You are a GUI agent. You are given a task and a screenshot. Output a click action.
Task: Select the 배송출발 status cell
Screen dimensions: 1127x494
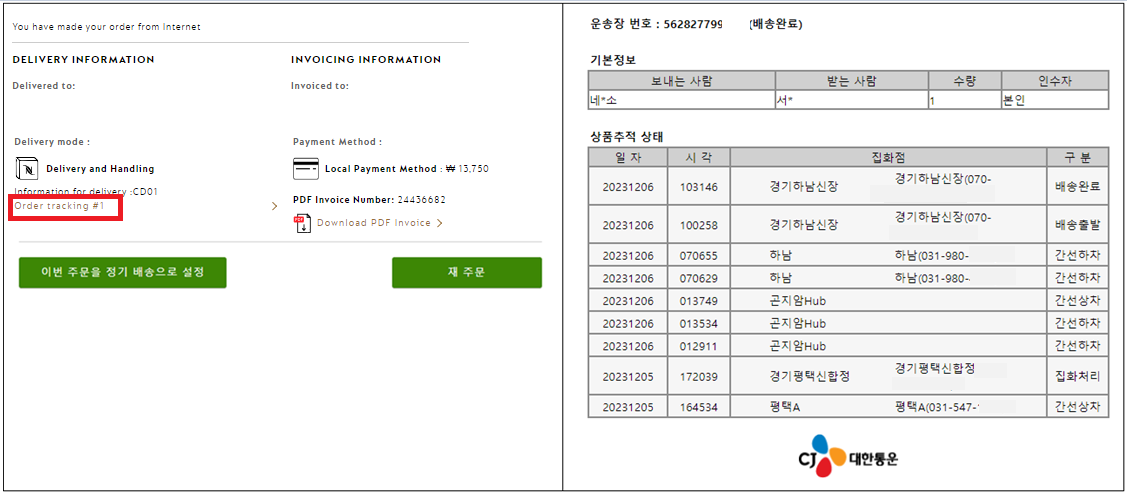(x=1077, y=224)
